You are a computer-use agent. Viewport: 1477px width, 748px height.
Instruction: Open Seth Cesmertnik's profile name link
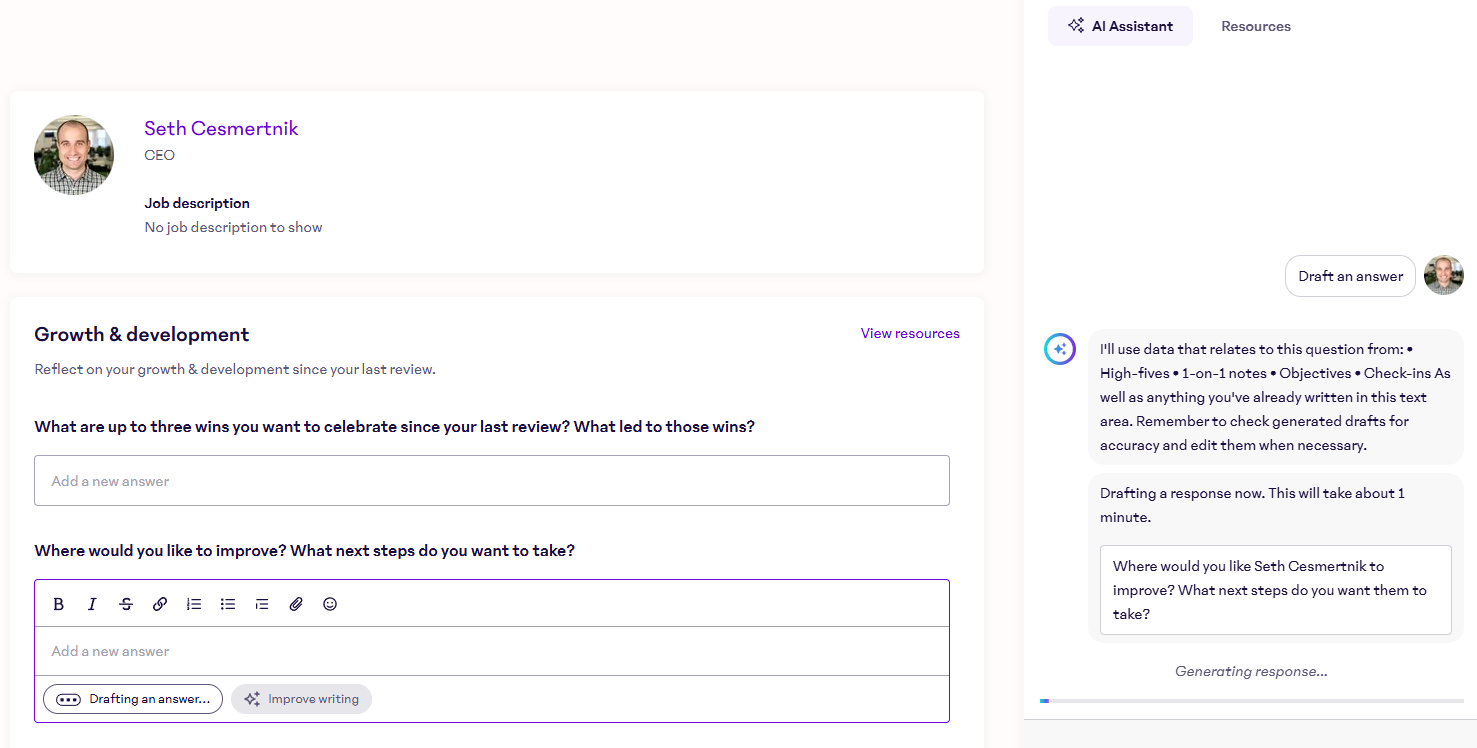221,128
